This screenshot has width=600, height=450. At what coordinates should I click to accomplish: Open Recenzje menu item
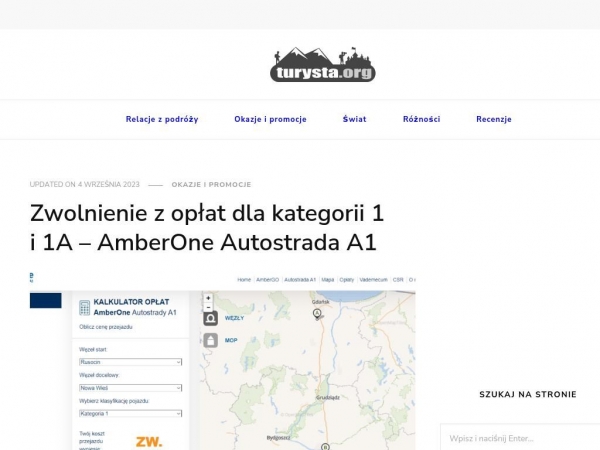pyautogui.click(x=494, y=119)
